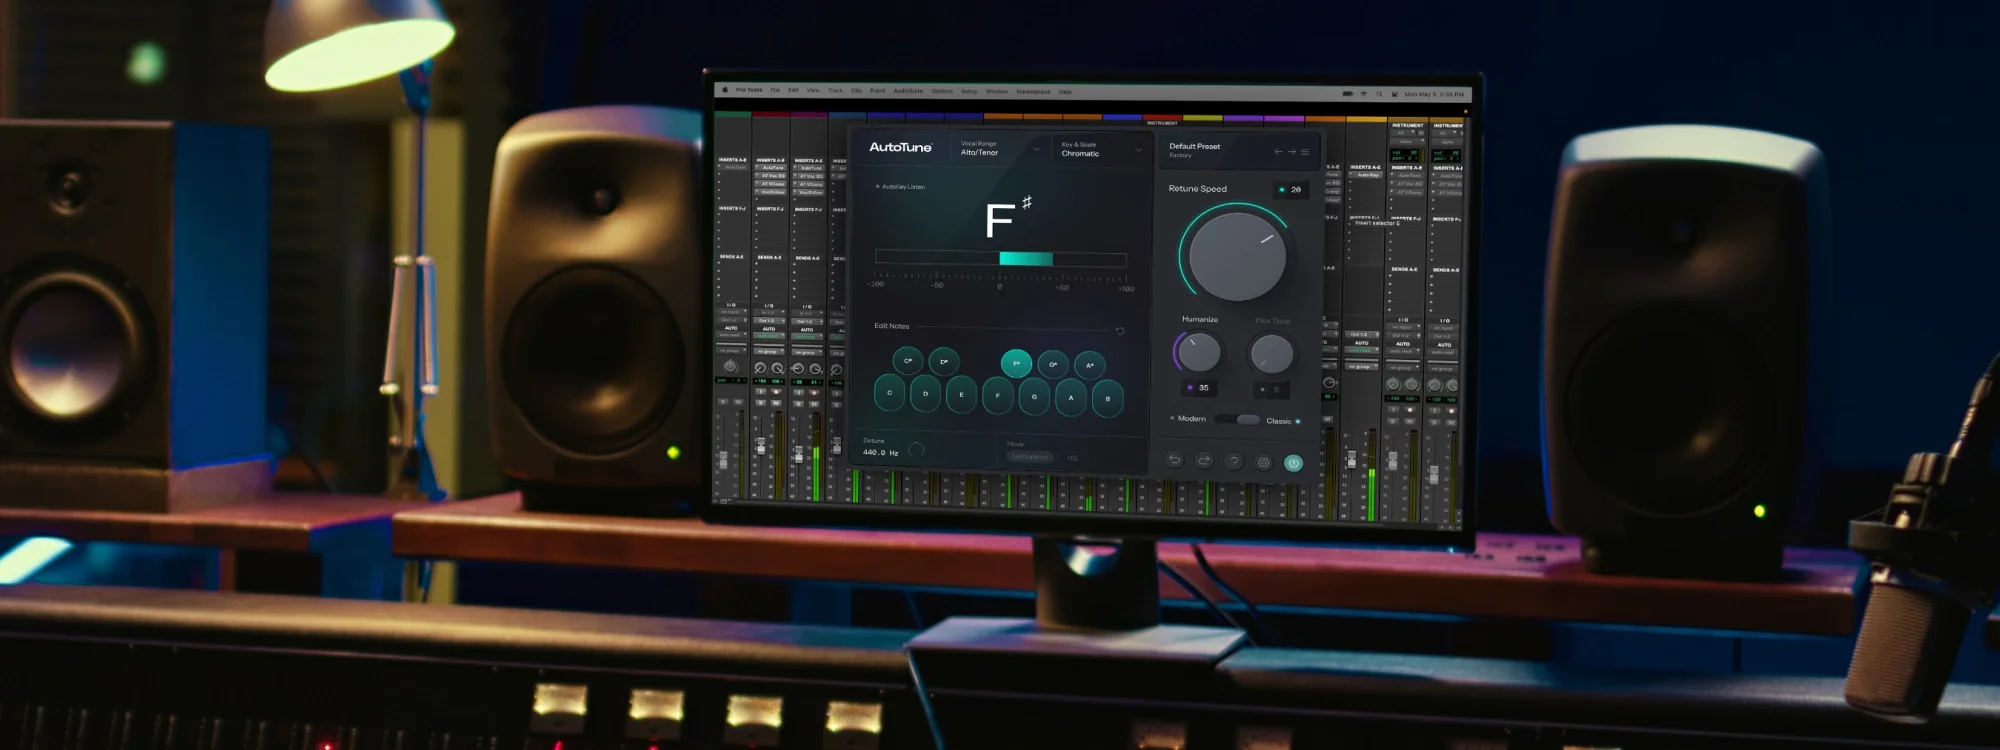The image size is (2000, 750).
Task: Open the Setup menu
Action: point(969,91)
